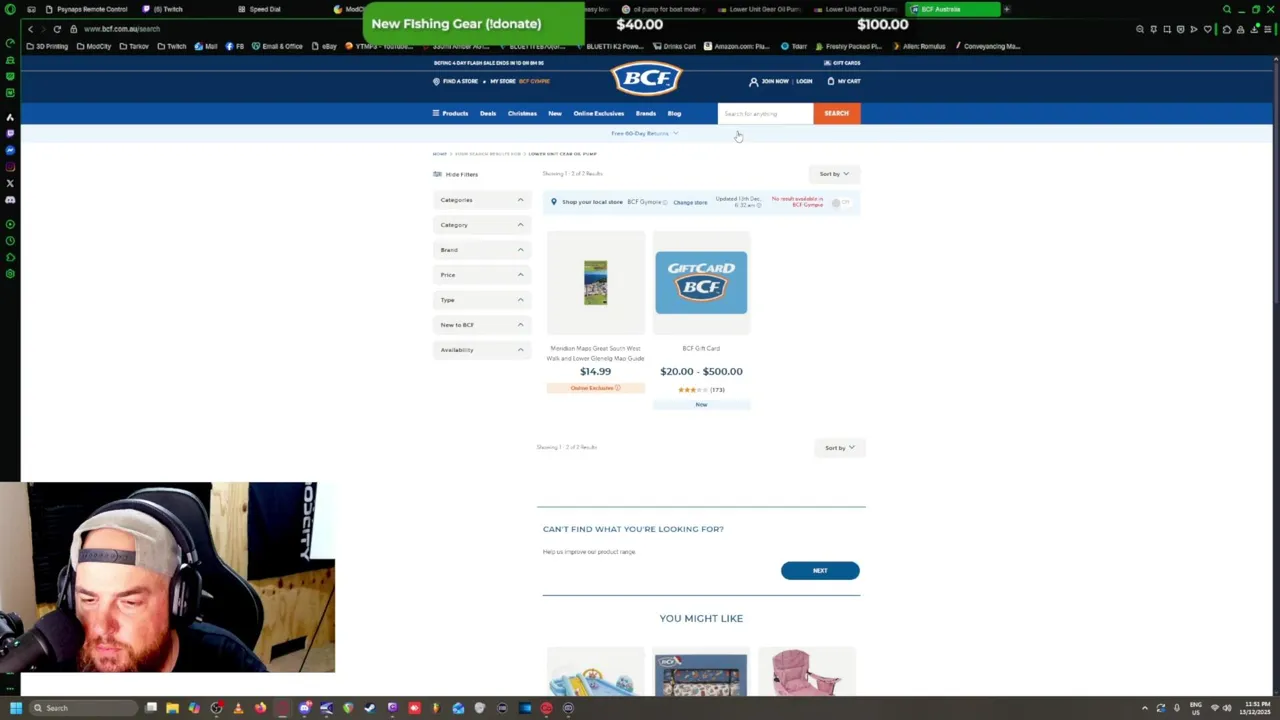
Task: Collapse the Type filter
Action: coord(482,300)
